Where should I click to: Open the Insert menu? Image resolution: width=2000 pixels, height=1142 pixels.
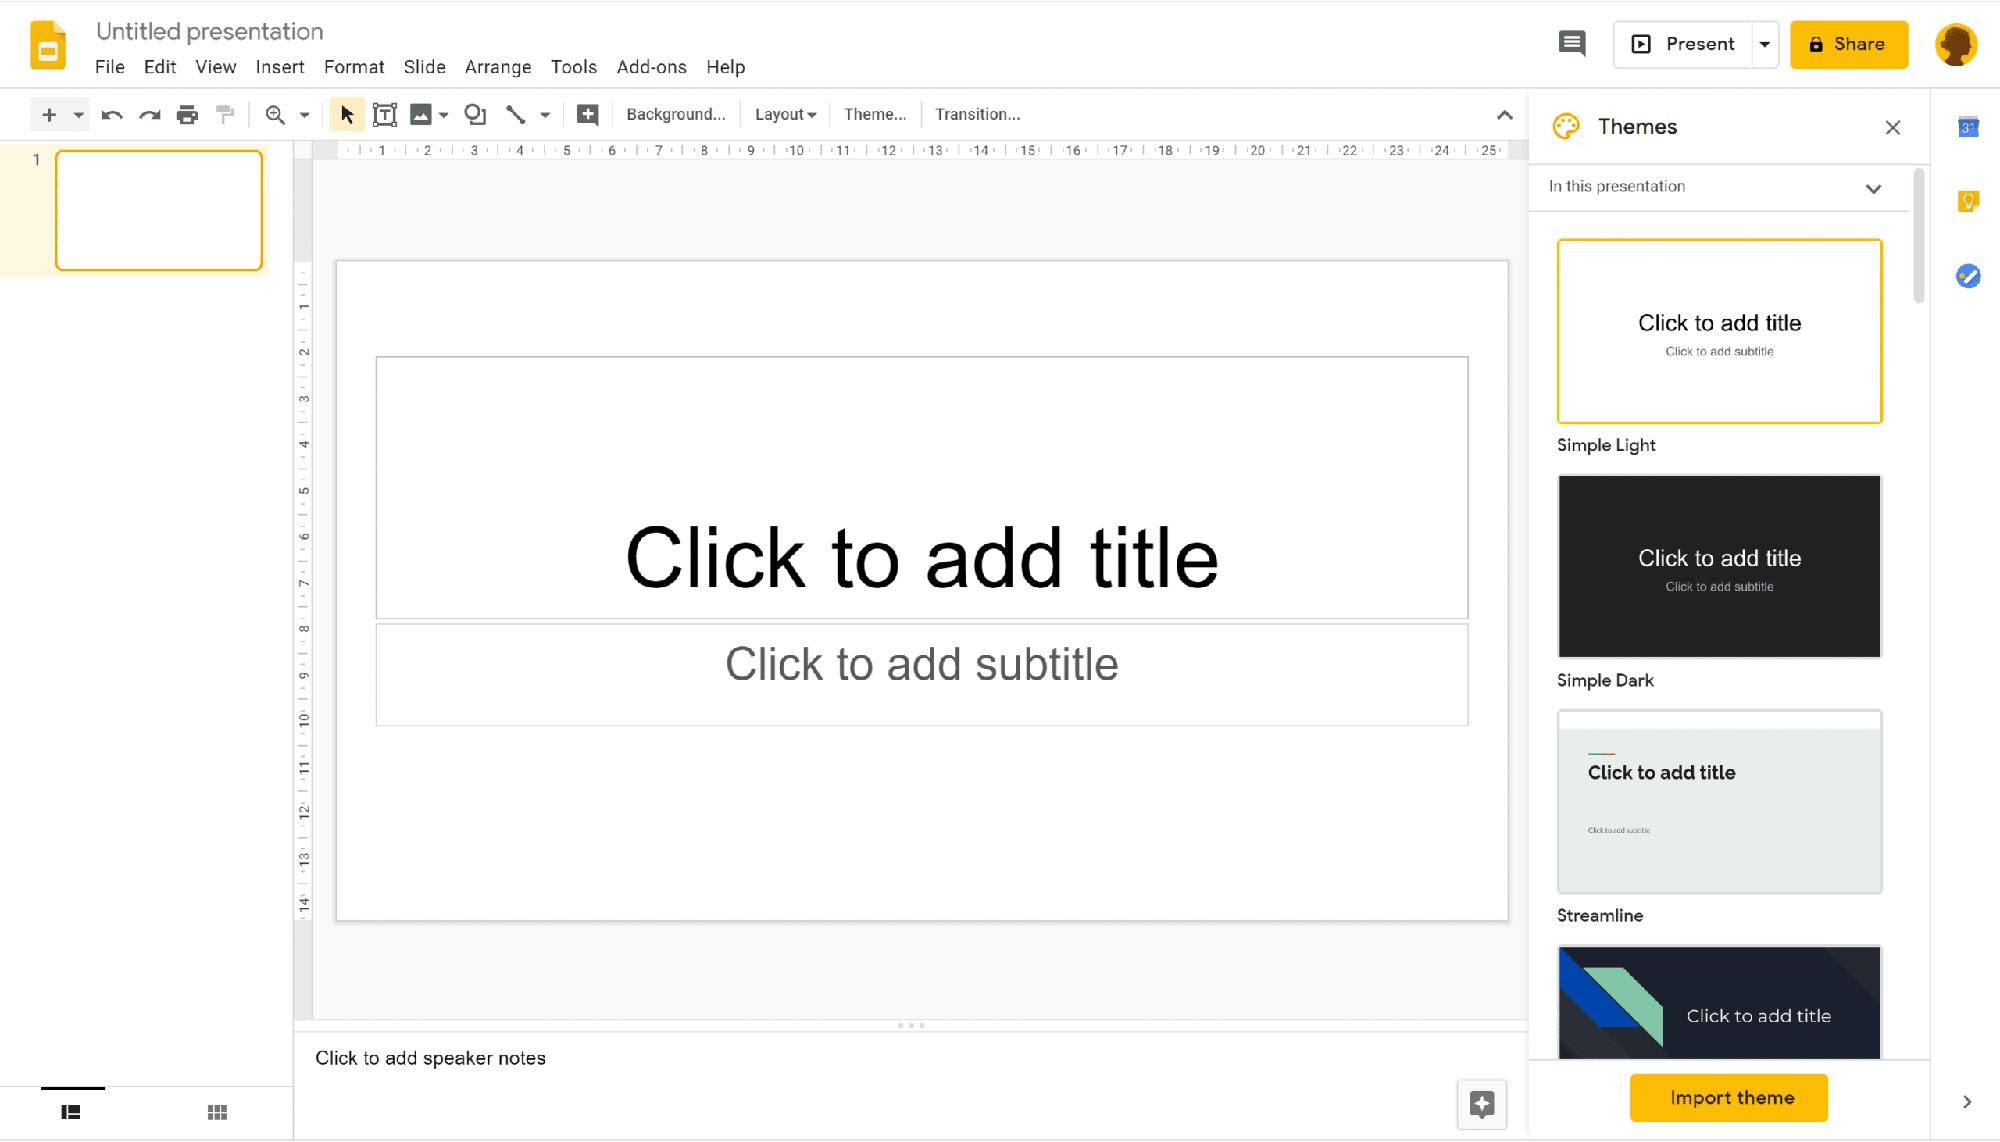(280, 67)
